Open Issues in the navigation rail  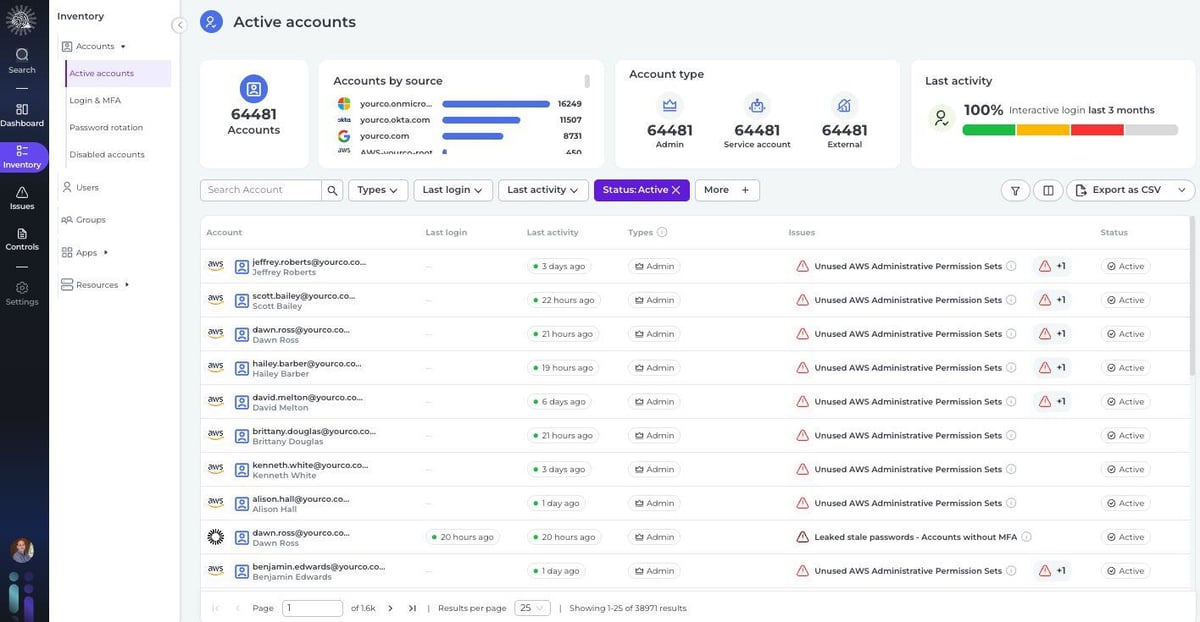pyautogui.click(x=22, y=198)
